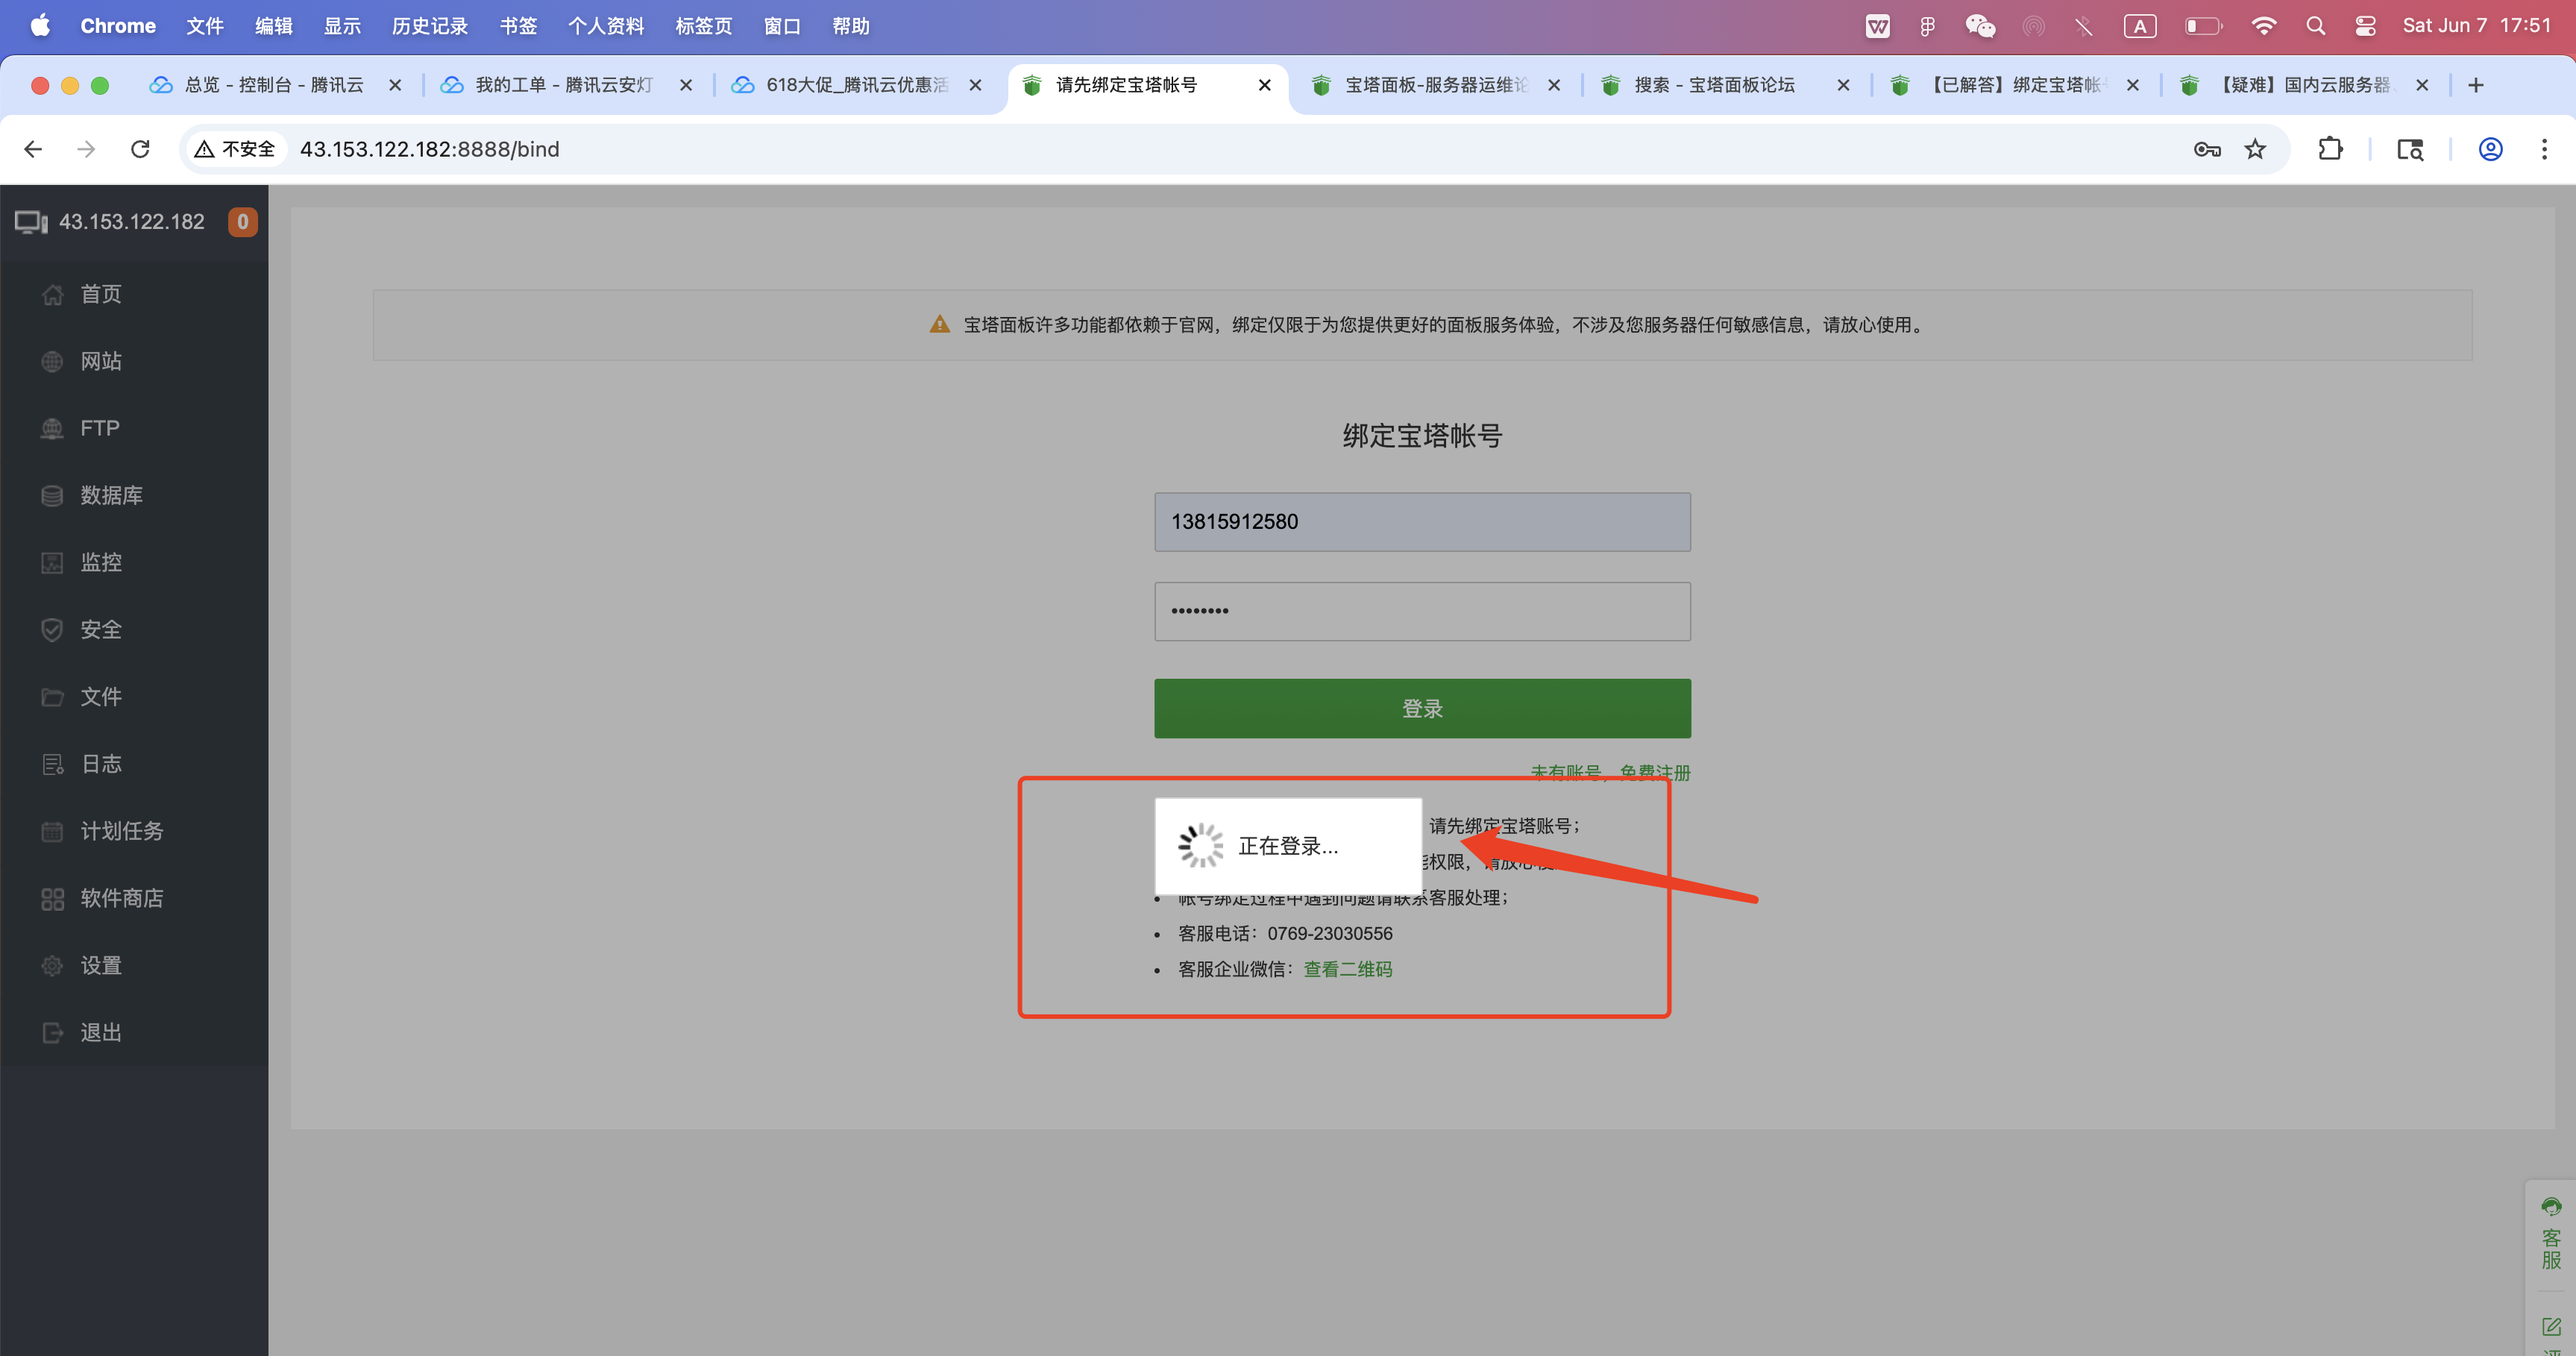Click the green 登录 button
2576x1356 pixels.
tap(1422, 709)
